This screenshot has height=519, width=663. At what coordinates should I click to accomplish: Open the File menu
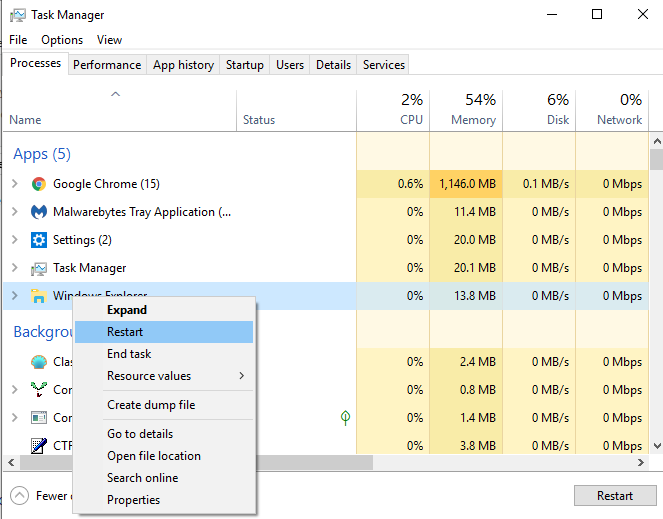[x=18, y=40]
